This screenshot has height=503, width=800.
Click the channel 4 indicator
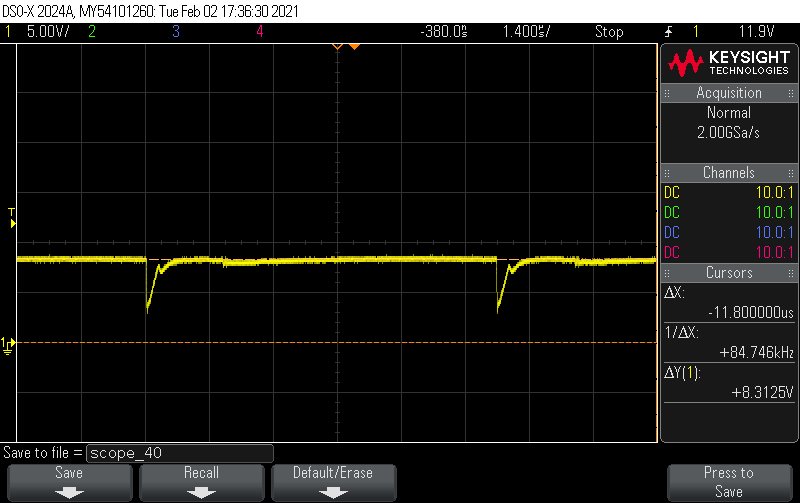pos(260,32)
